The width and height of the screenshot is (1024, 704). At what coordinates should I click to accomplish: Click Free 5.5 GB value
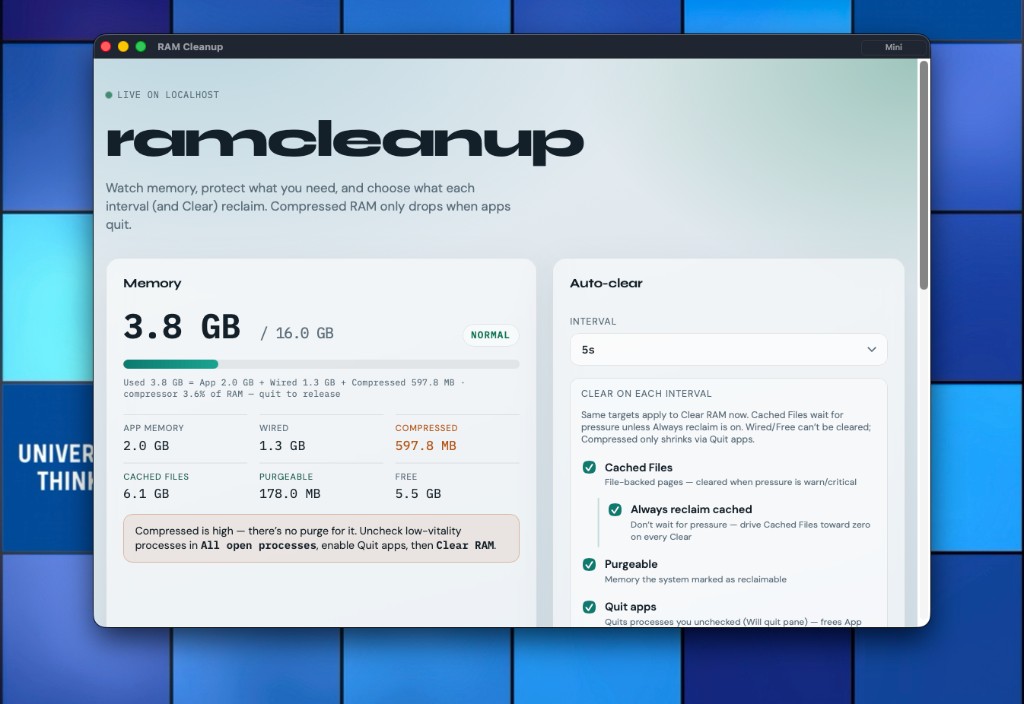click(x=418, y=494)
